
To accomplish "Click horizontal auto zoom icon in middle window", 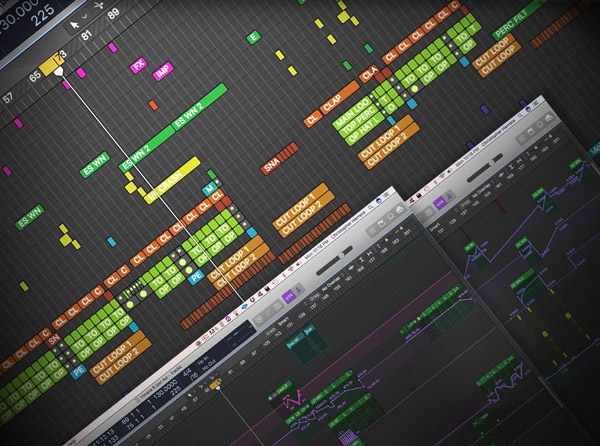I will (370, 253).
